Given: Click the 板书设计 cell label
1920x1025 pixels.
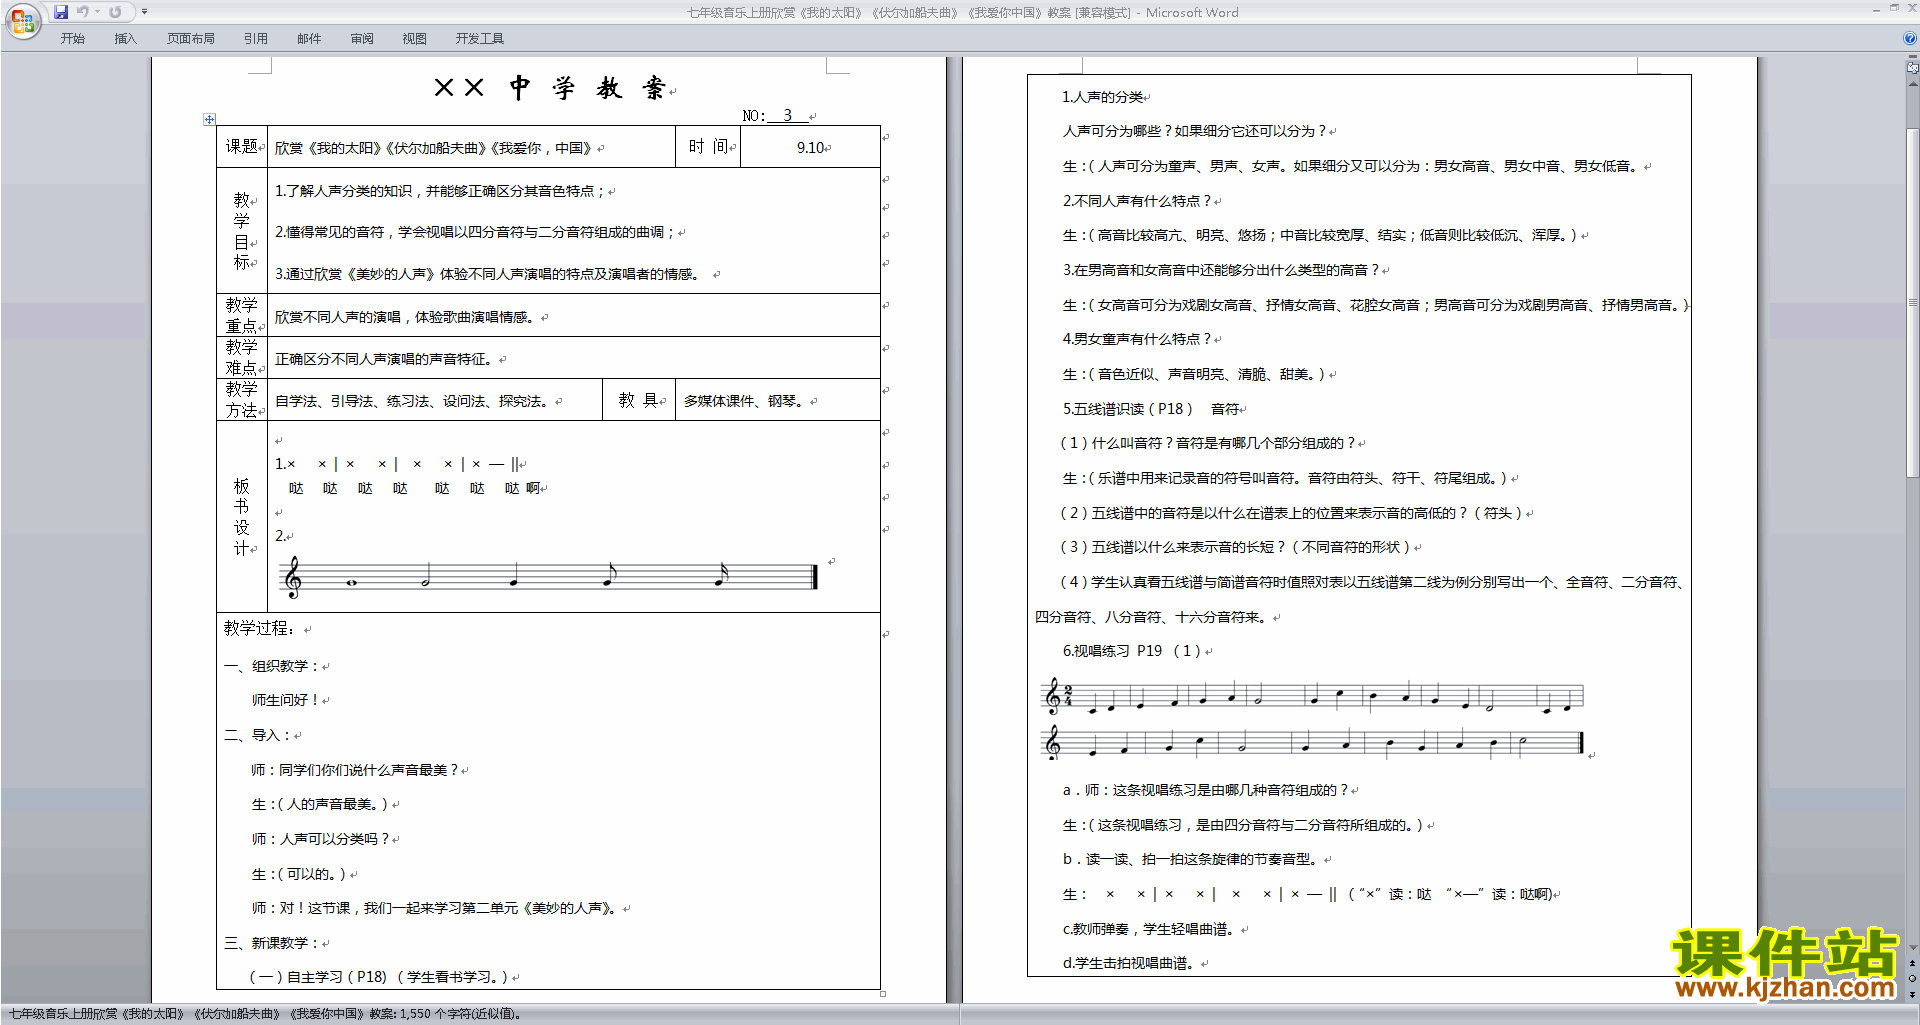Looking at the screenshot, I should 242,517.
